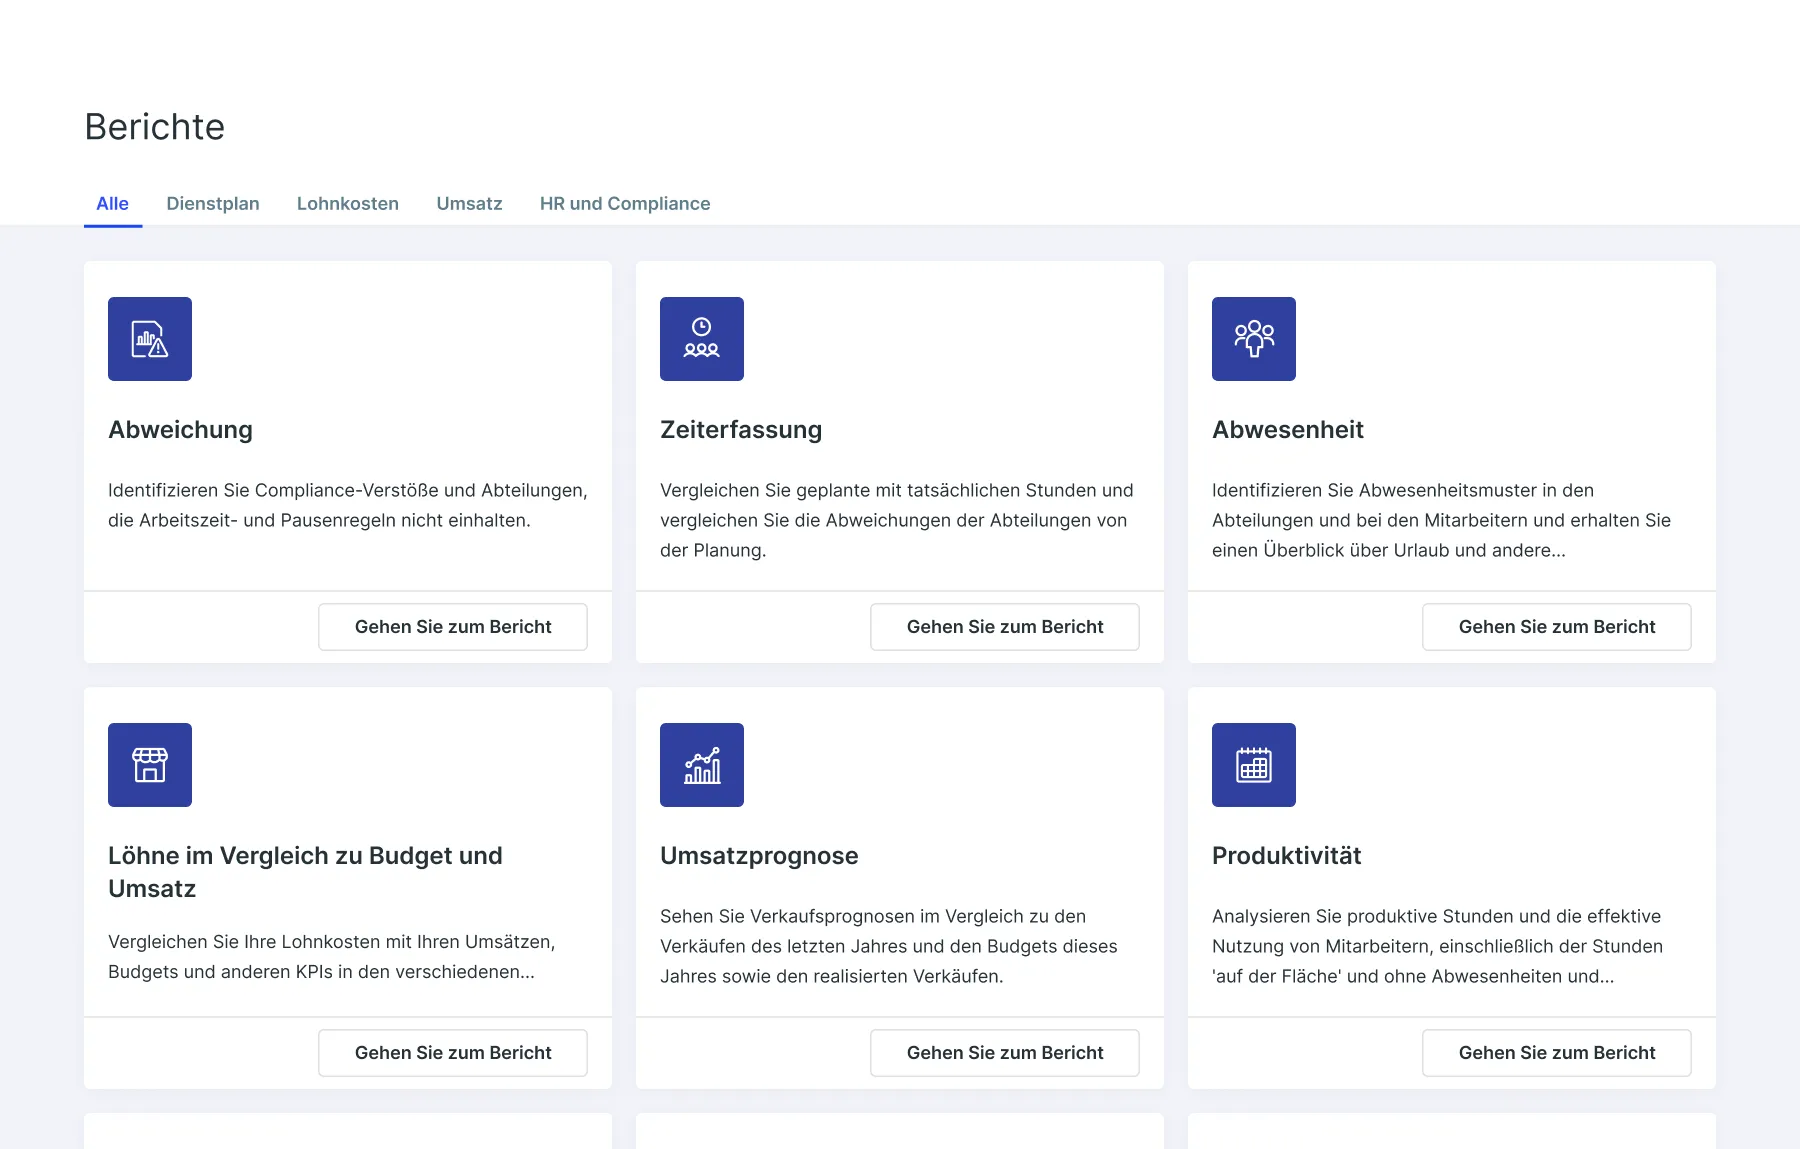Click the Abweichung card title
This screenshot has height=1149, width=1800.
pyautogui.click(x=180, y=430)
